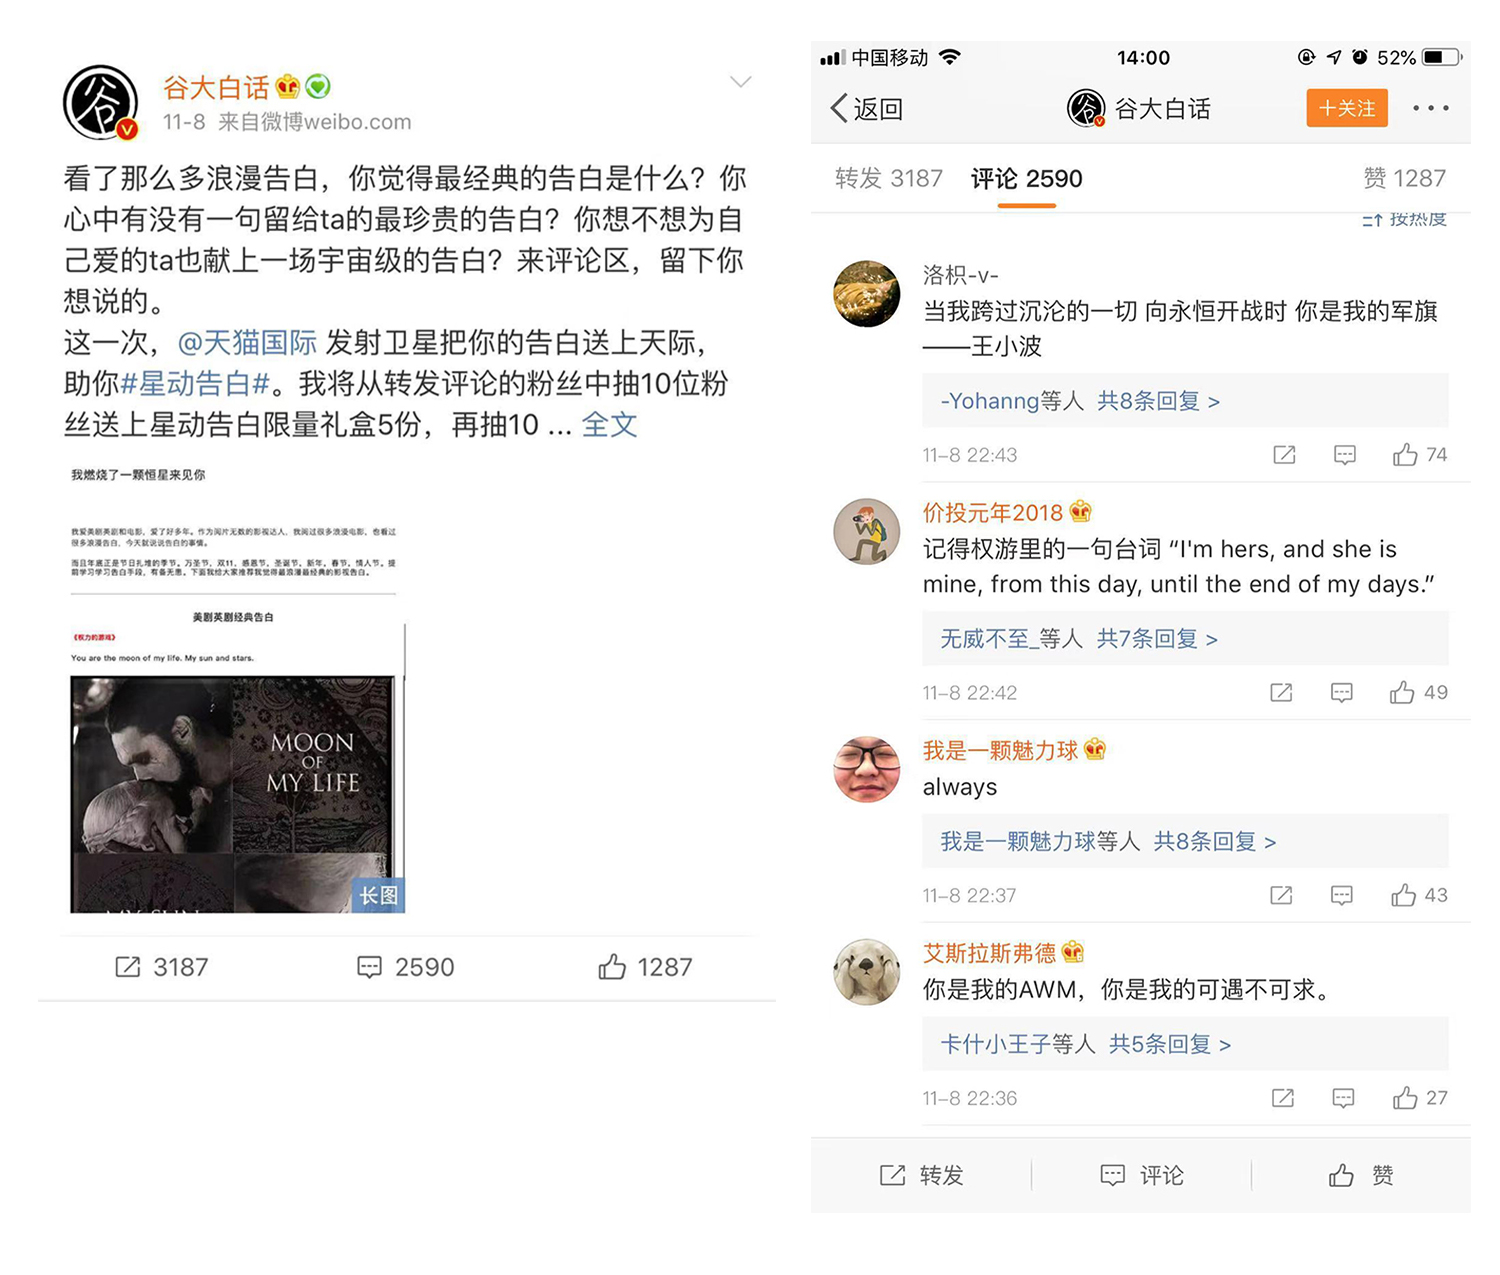Follow 谷大白话 with the +关注 button
Screen dimensions: 1500x1275
pos(1347,108)
